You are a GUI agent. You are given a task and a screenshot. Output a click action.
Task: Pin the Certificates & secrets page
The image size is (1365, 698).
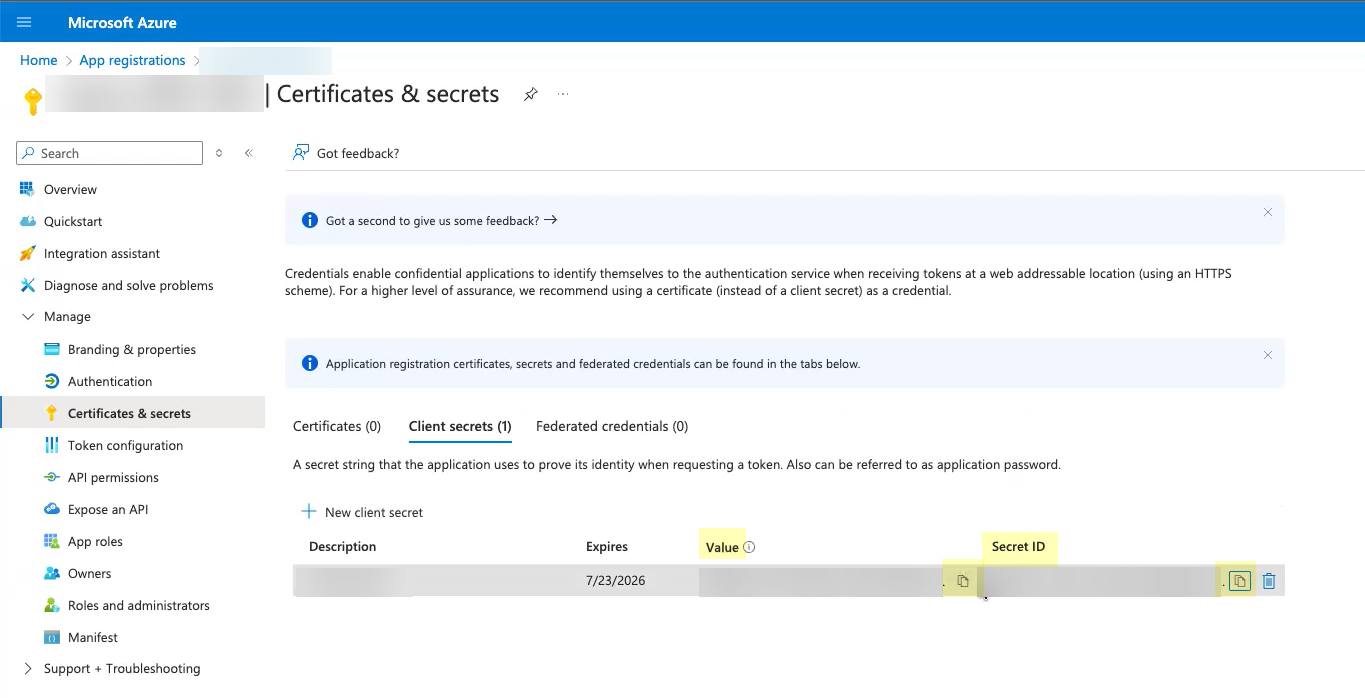pyautogui.click(x=531, y=94)
